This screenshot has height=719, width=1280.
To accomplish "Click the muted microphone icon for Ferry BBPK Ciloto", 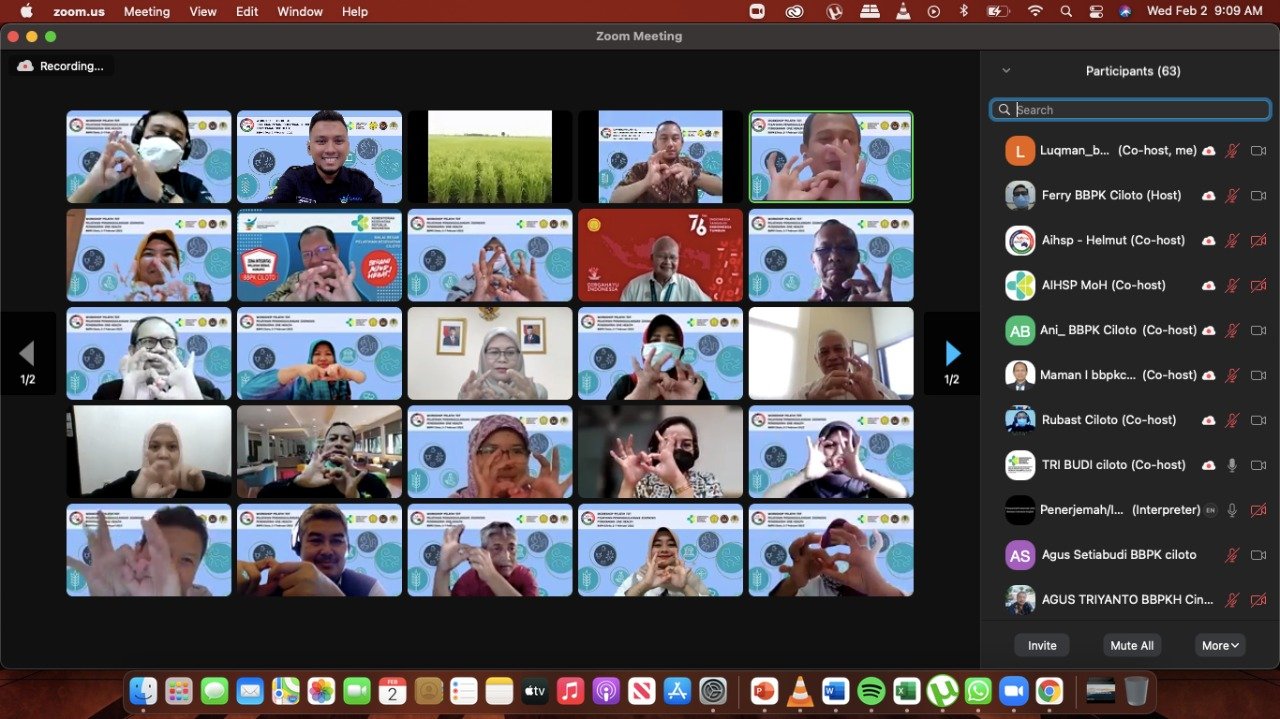I will pos(1232,196).
